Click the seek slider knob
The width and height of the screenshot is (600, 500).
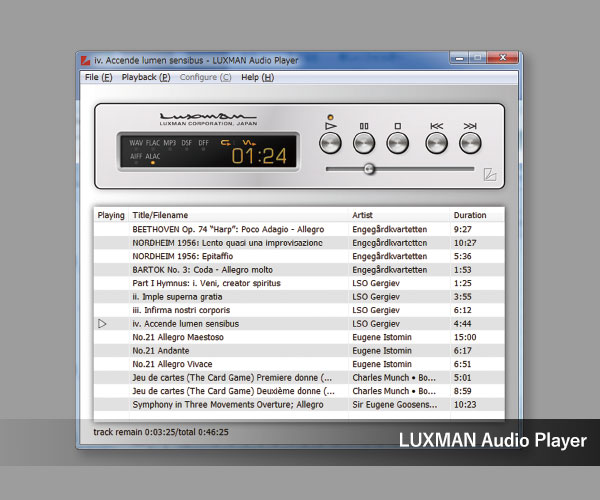[369, 169]
